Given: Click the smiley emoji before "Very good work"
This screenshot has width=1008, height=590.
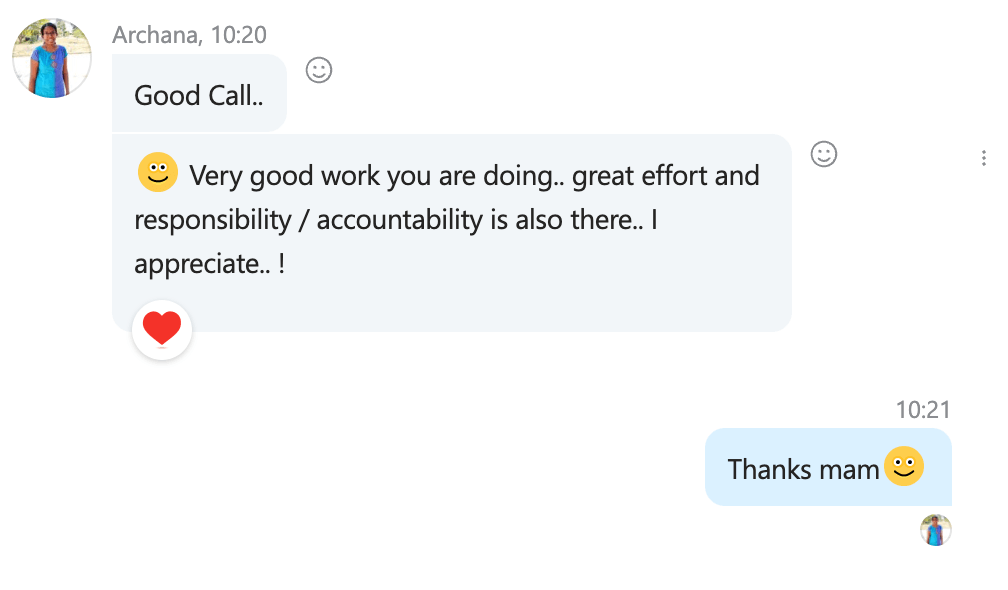Looking at the screenshot, I should 158,173.
